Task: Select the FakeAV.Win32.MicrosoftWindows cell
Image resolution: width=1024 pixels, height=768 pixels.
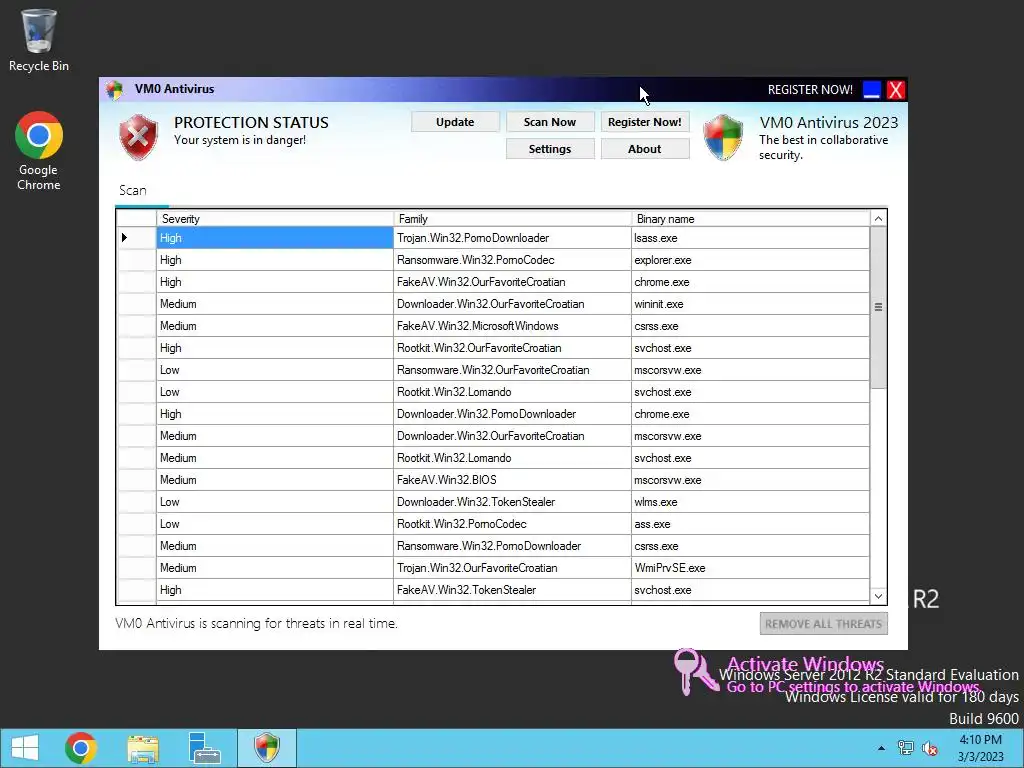Action: pos(513,326)
